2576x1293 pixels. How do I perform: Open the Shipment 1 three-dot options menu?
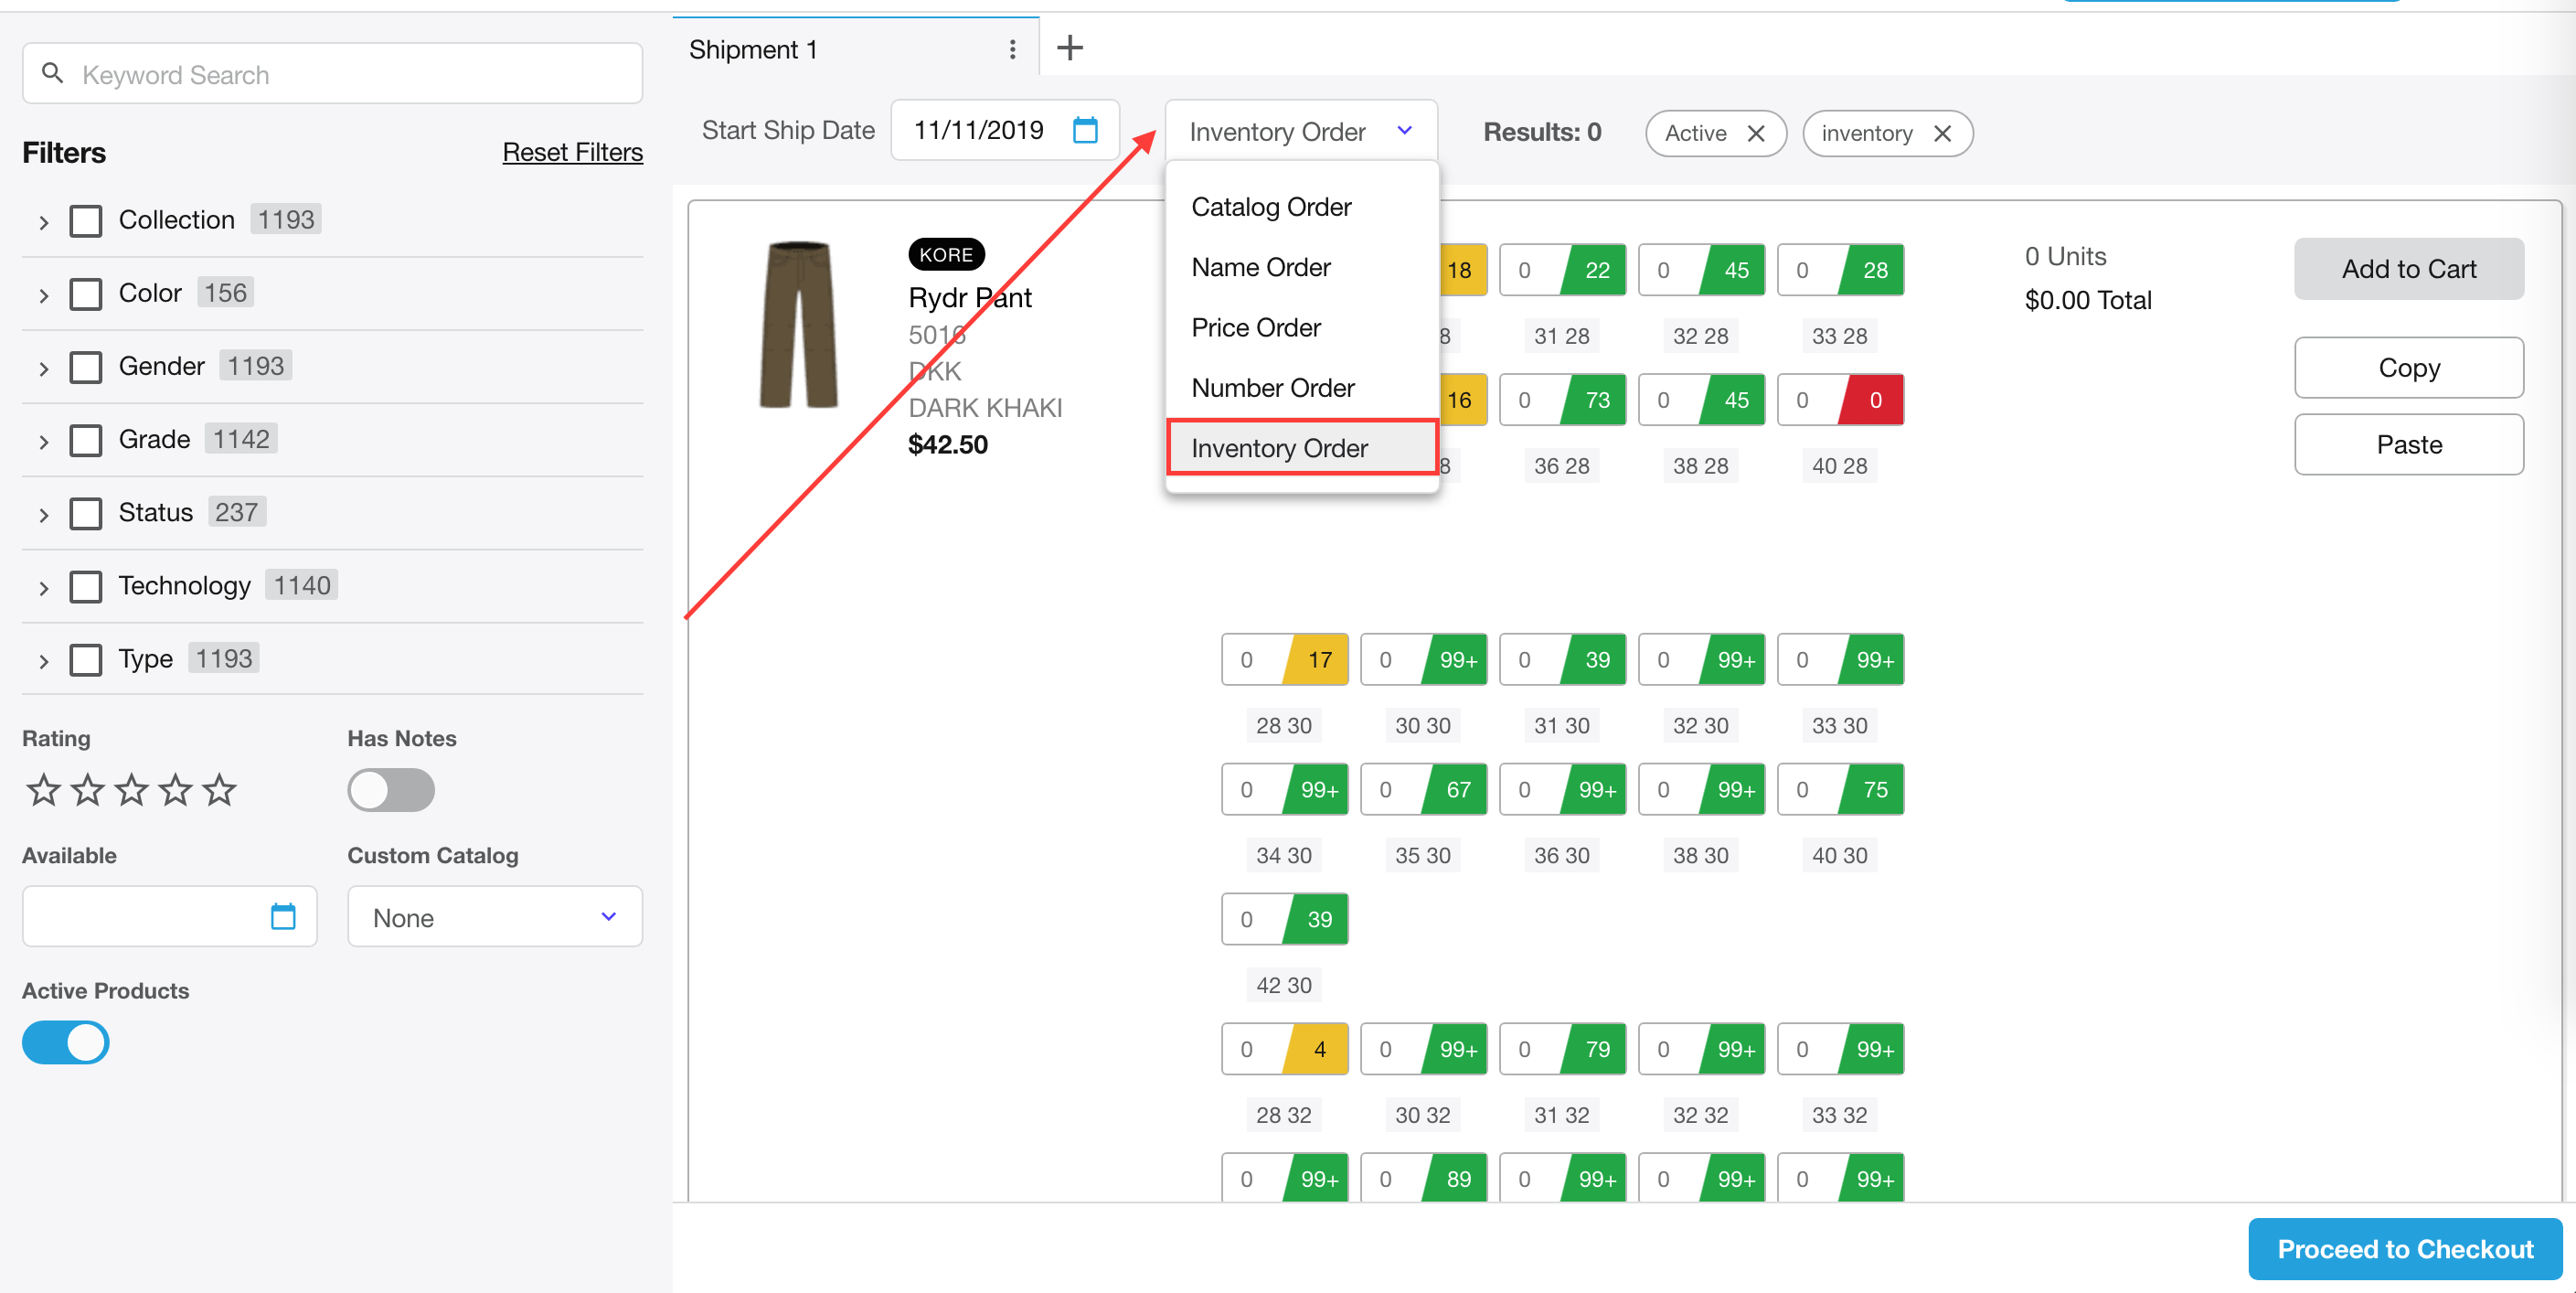pos(1012,49)
